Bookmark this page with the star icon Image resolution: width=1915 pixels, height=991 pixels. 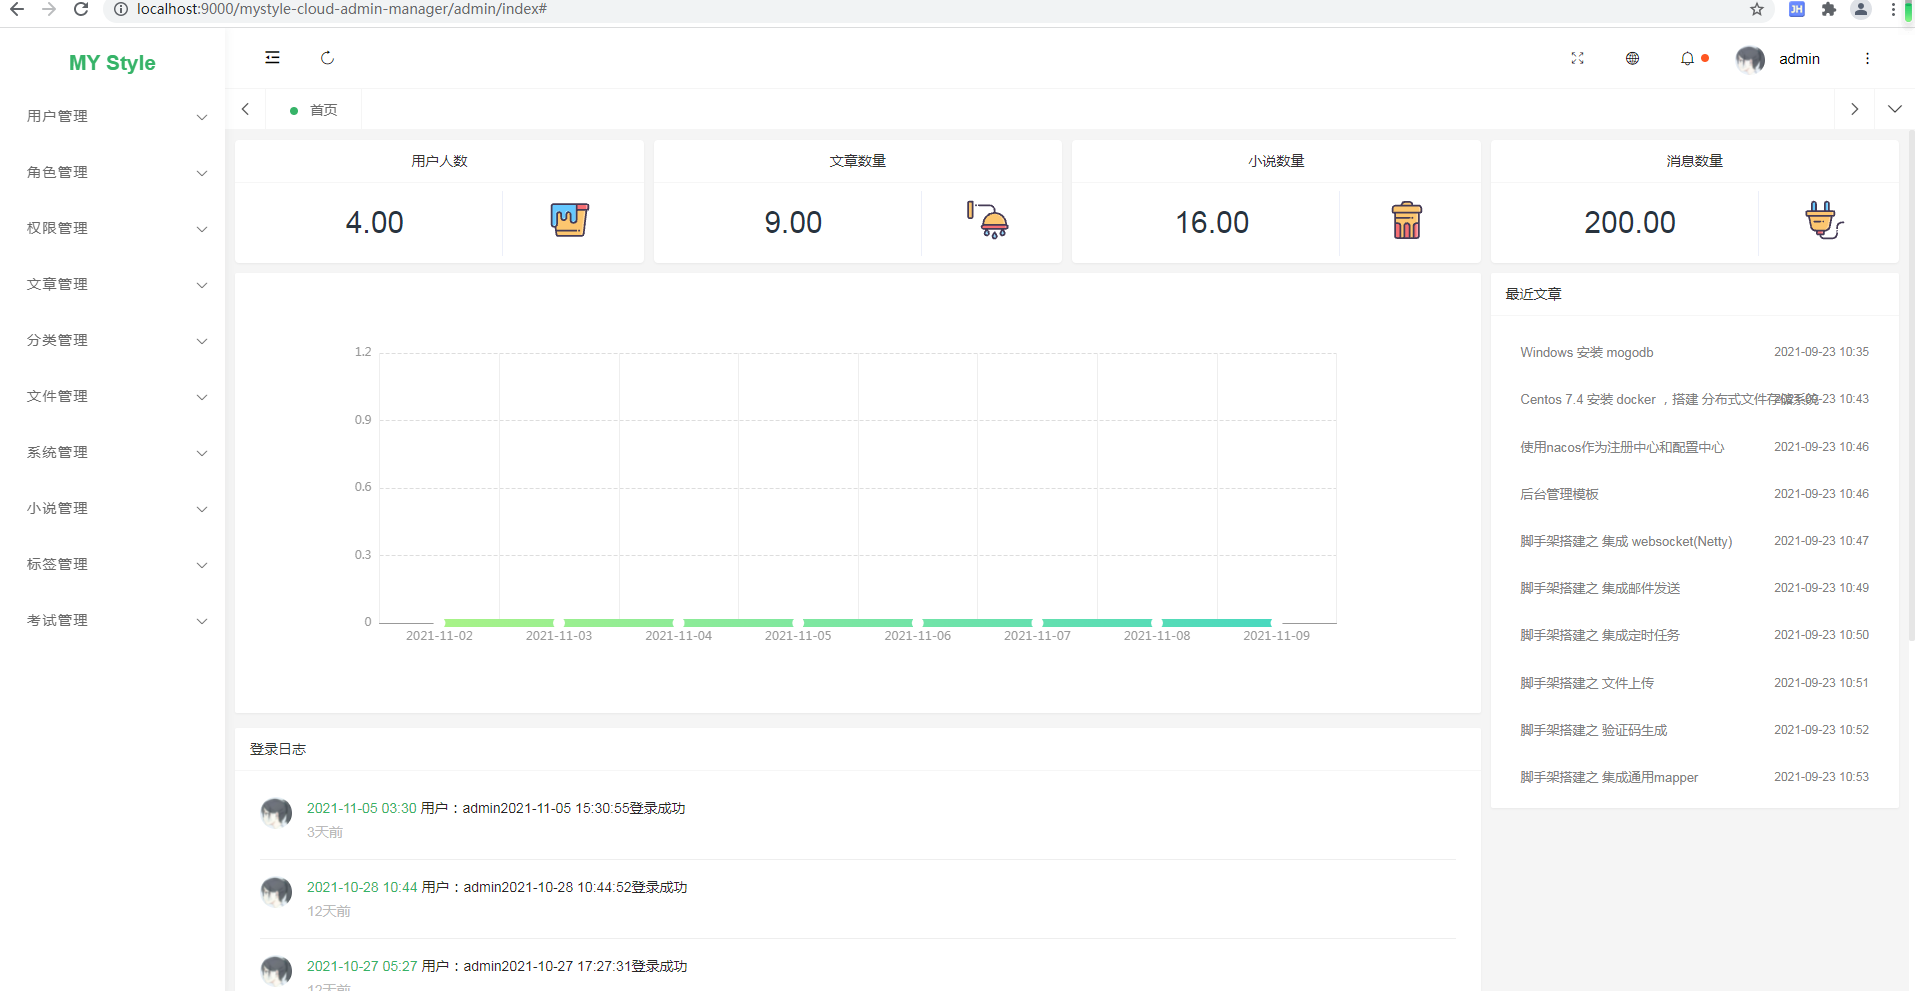click(x=1757, y=10)
